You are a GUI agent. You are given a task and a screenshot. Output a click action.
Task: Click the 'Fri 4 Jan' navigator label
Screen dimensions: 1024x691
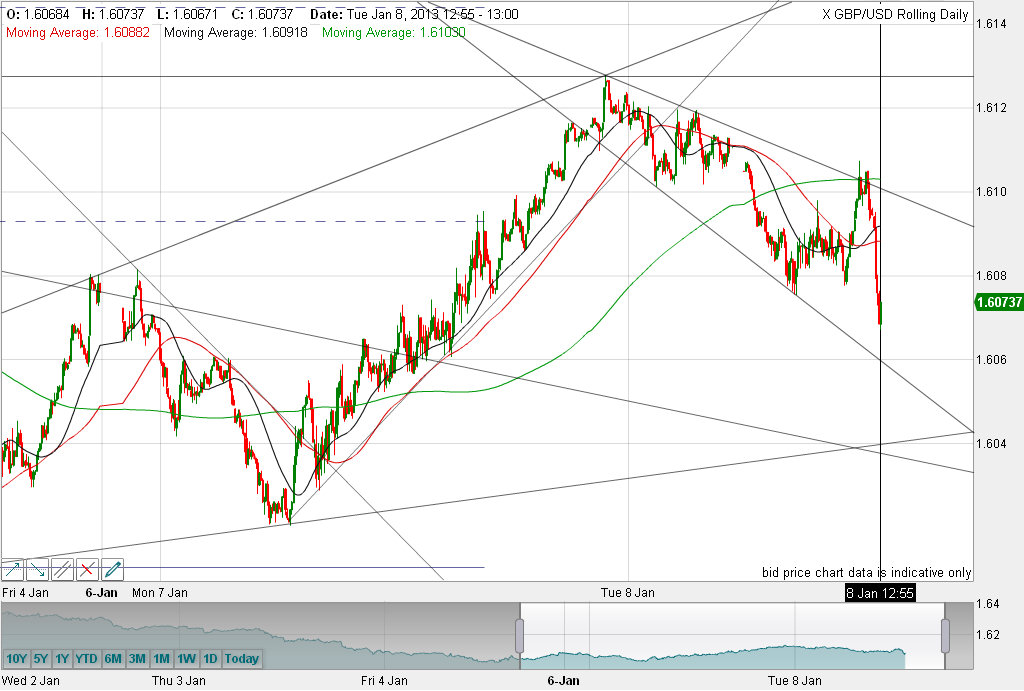(384, 681)
